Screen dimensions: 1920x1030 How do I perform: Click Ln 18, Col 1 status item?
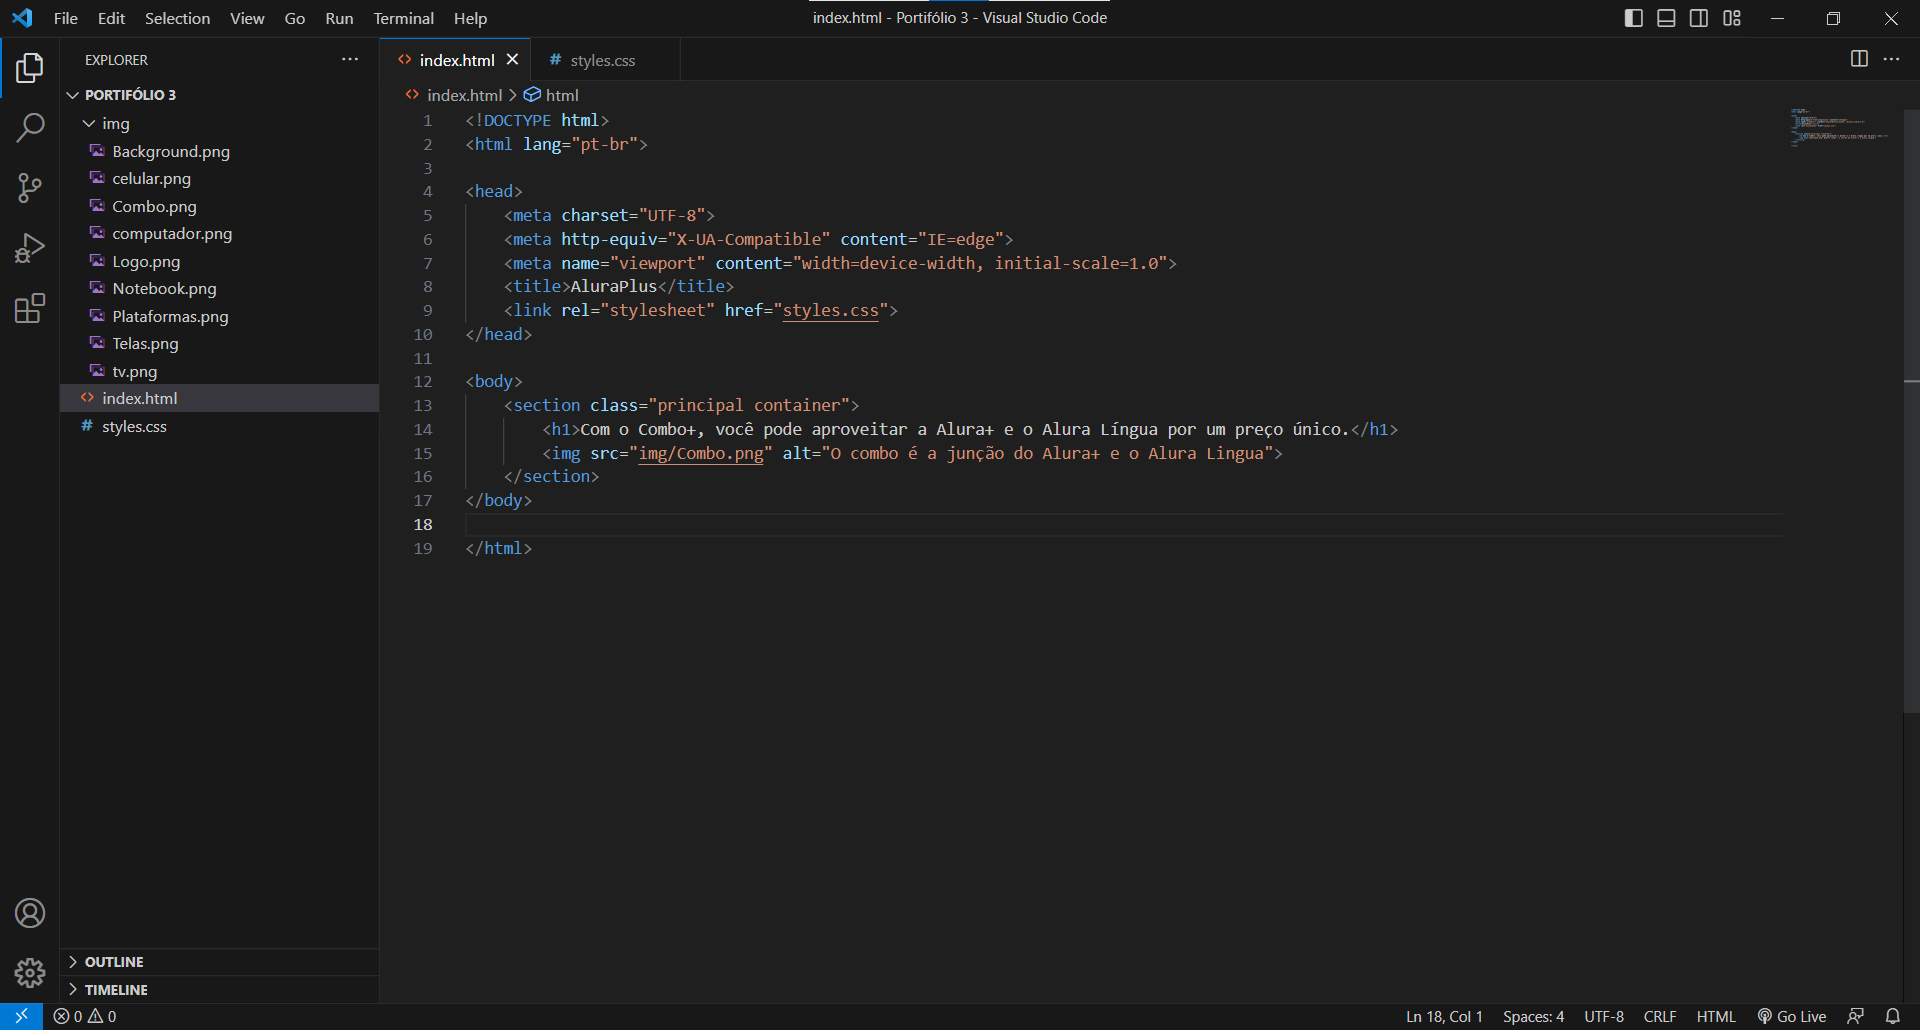[x=1444, y=1016]
